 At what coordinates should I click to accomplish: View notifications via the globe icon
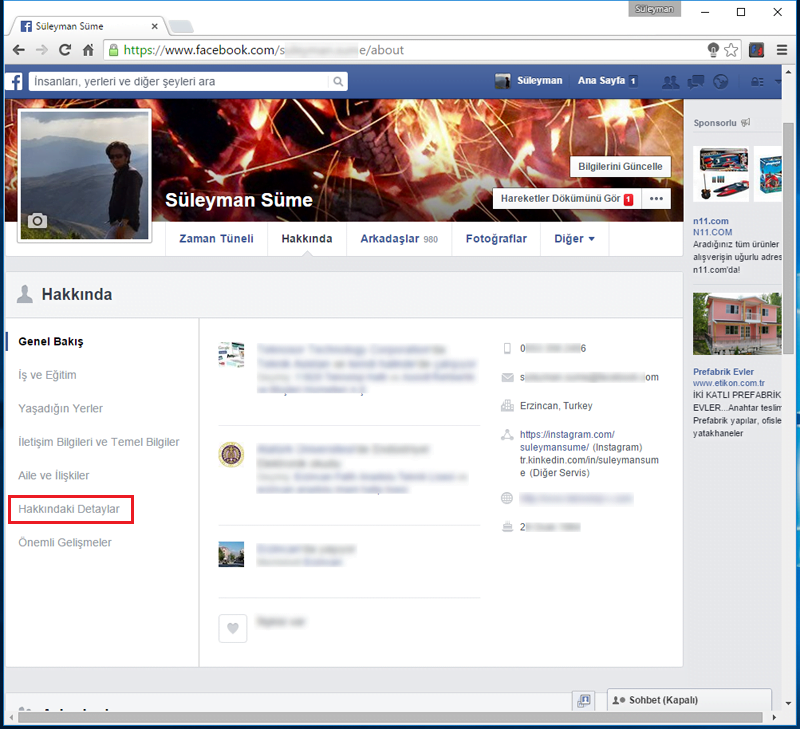(720, 81)
